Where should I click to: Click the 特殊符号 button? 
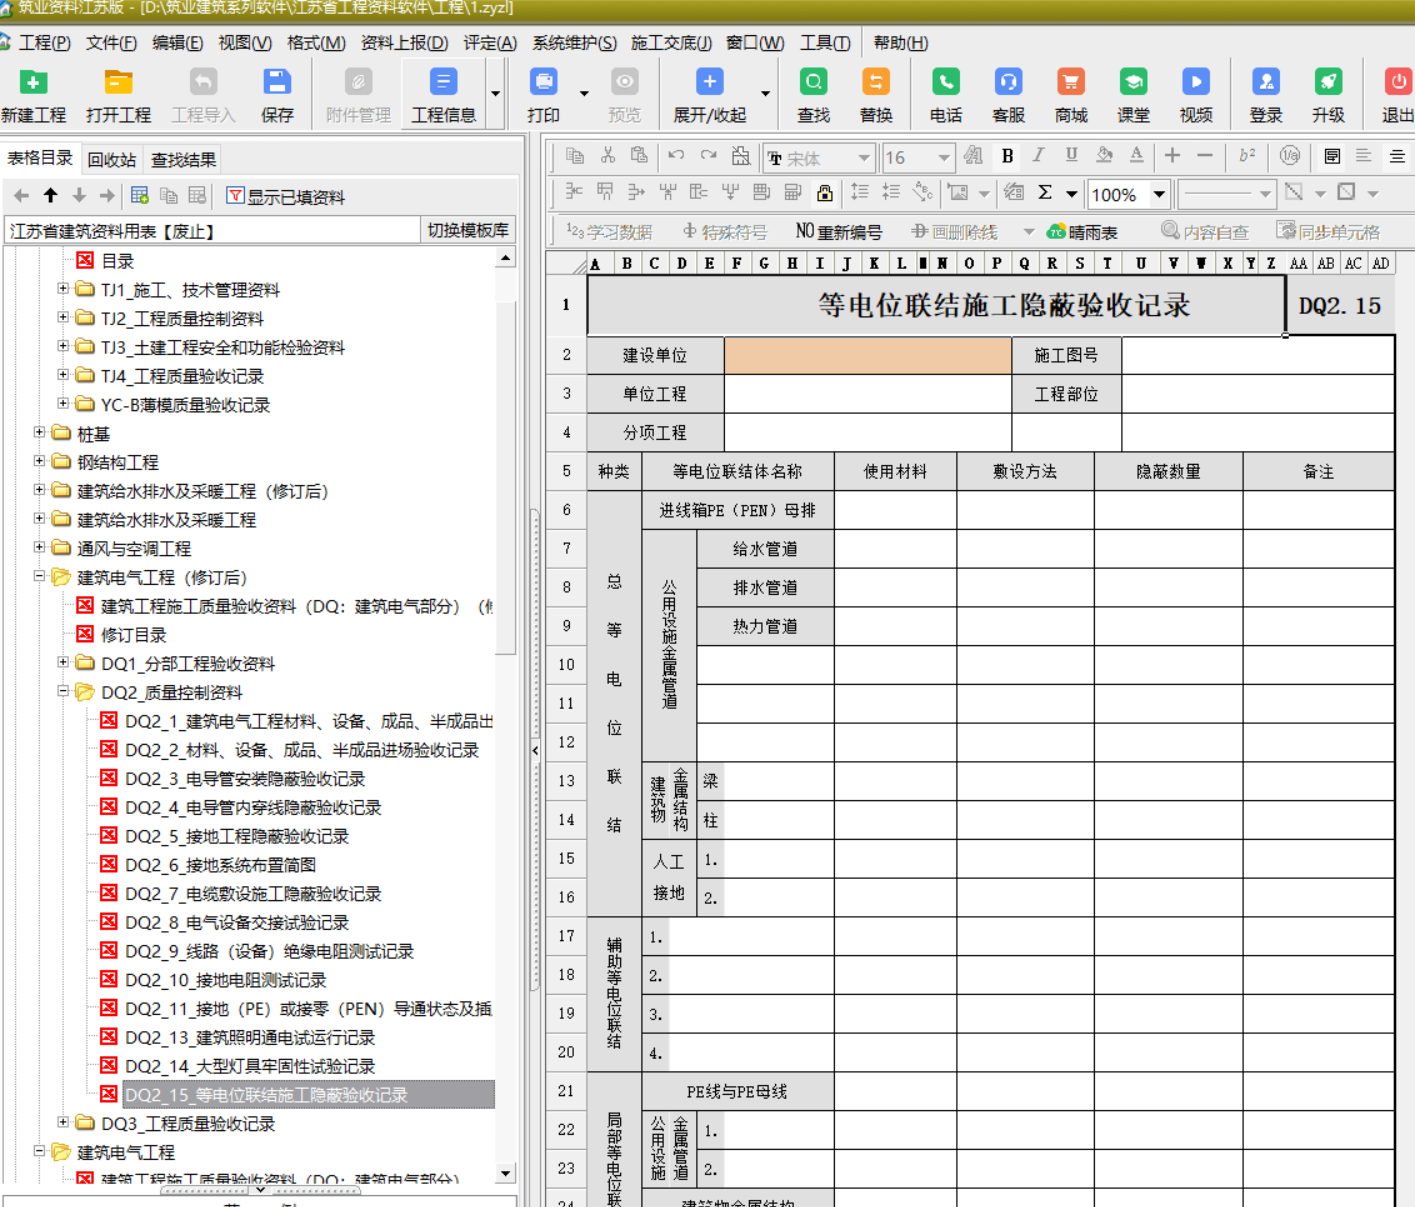[x=725, y=232]
